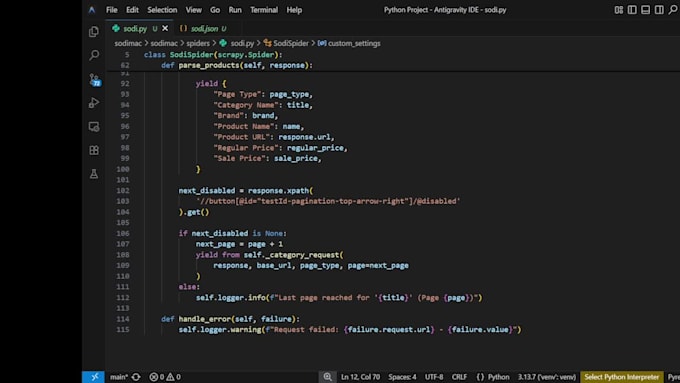The height and width of the screenshot is (383, 680).
Task: Open the Run menu
Action: click(235, 10)
